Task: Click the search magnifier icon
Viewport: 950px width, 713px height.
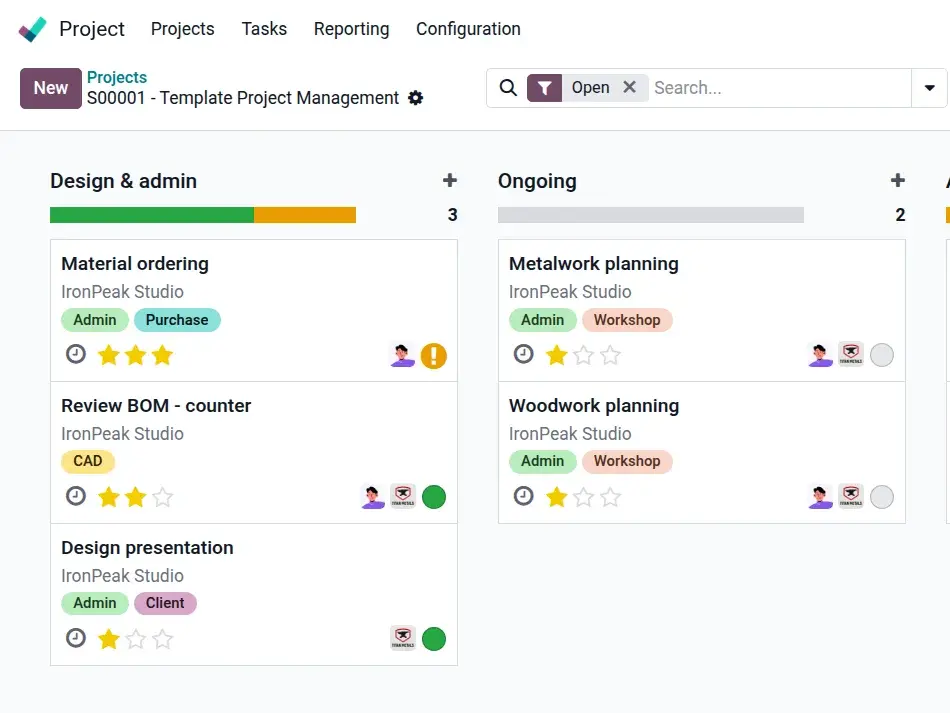Action: tap(508, 88)
